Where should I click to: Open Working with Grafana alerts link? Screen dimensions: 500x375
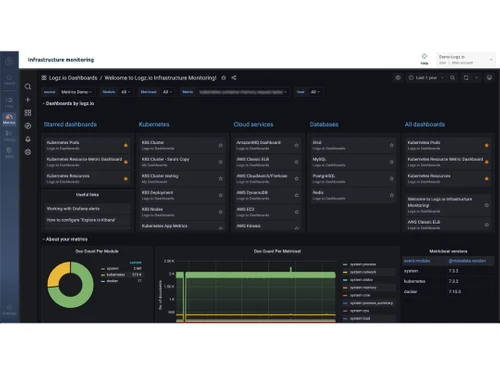(87, 209)
